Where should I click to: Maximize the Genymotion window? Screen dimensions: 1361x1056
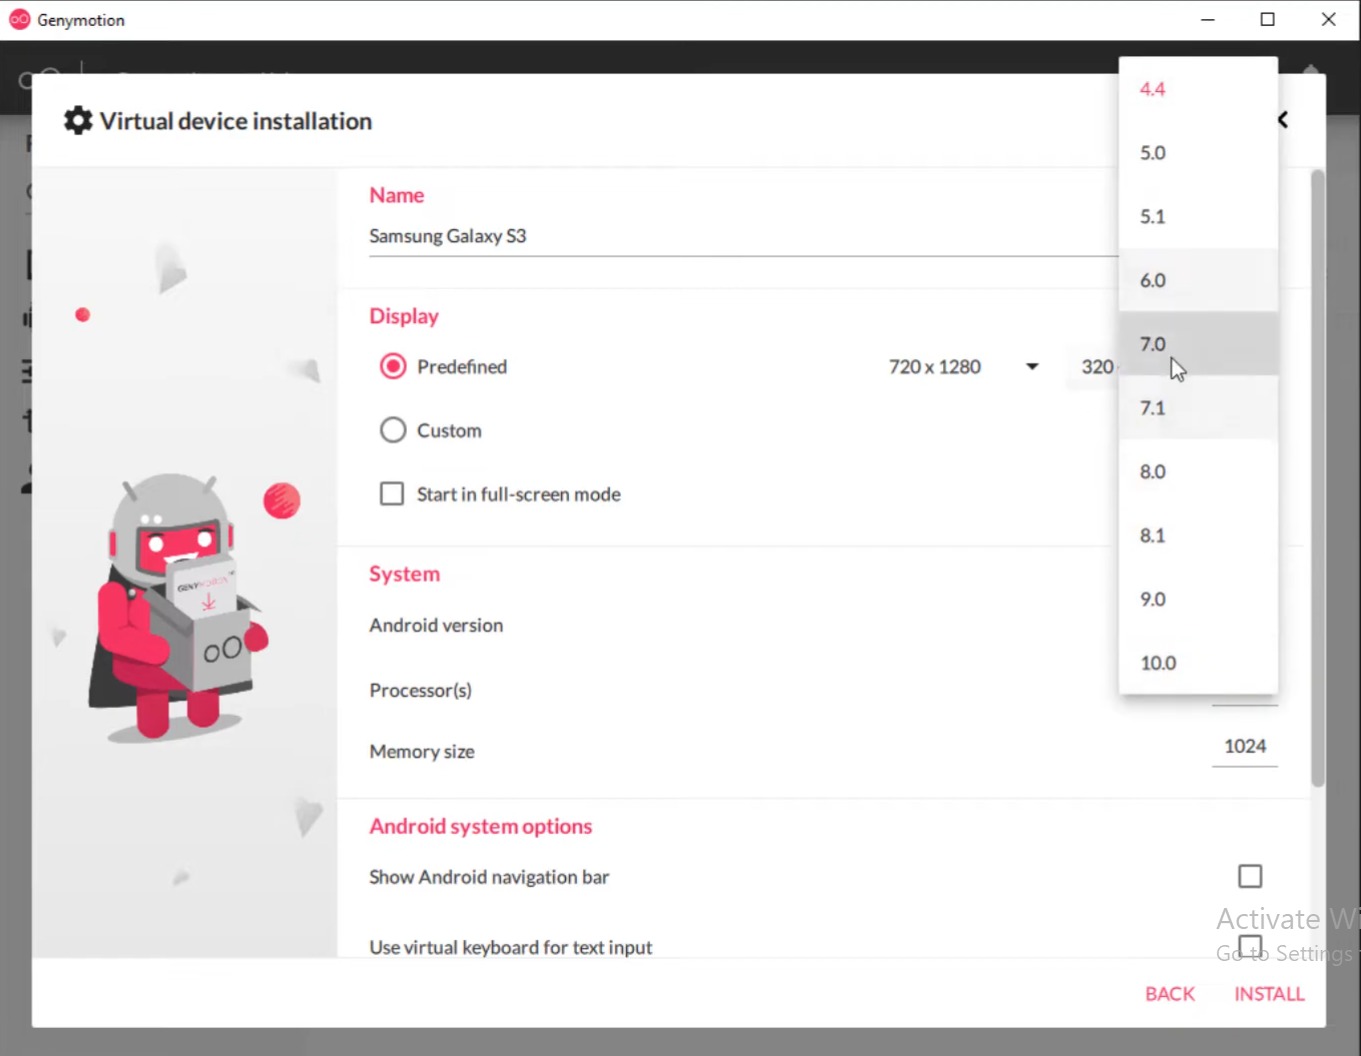(1268, 20)
